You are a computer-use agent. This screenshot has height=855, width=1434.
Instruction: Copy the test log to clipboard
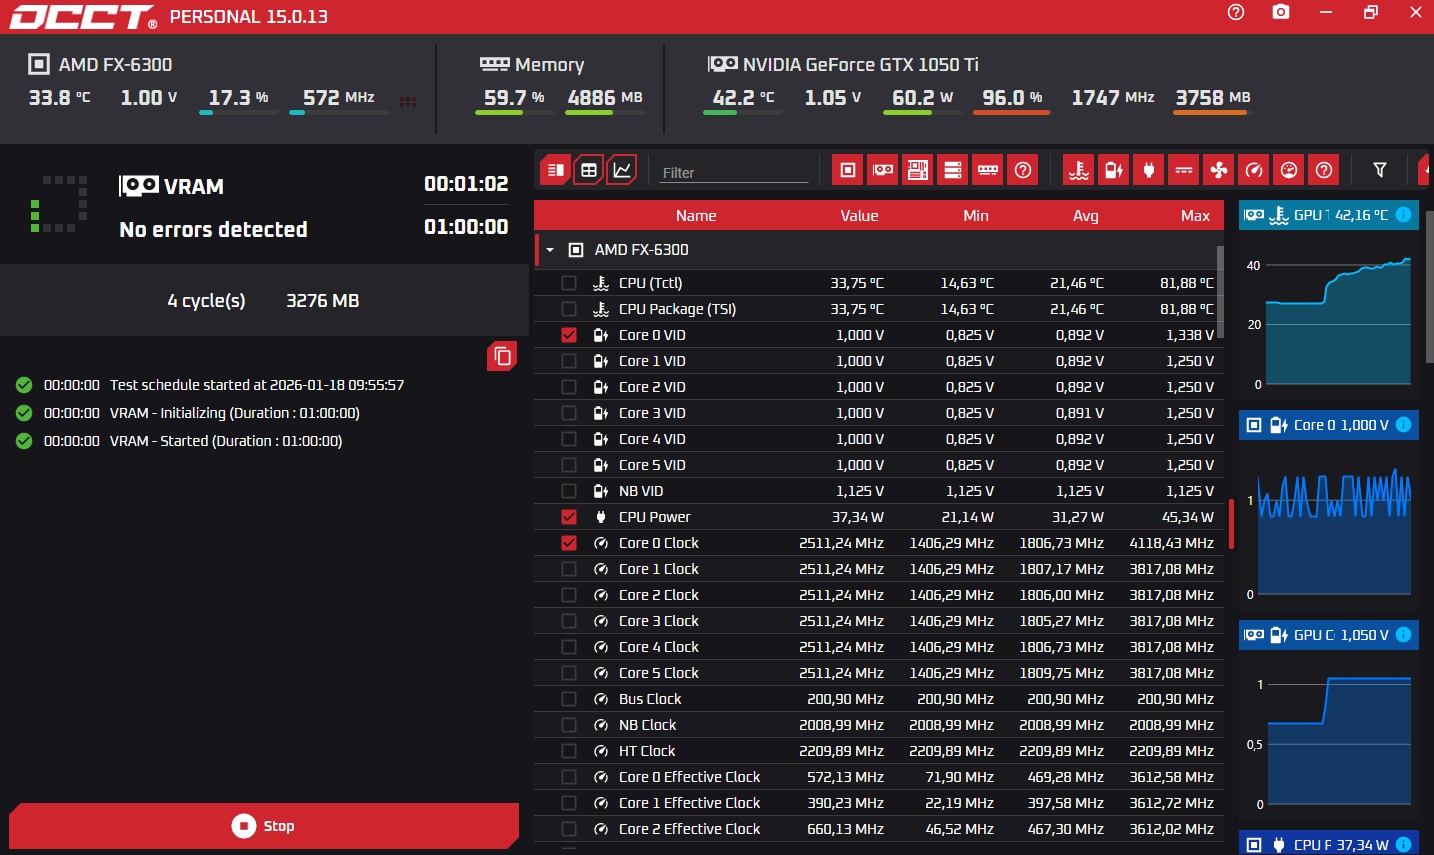(x=503, y=356)
